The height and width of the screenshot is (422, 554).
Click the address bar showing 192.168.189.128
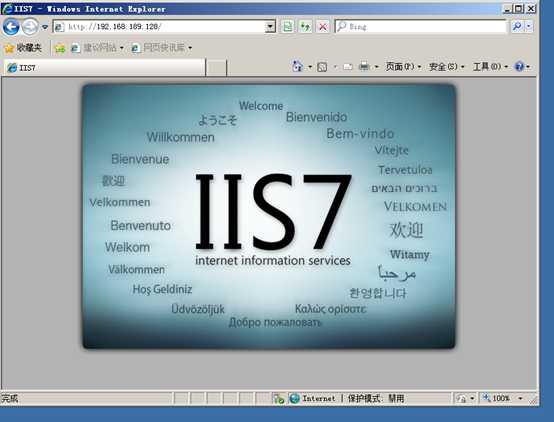pos(160,27)
